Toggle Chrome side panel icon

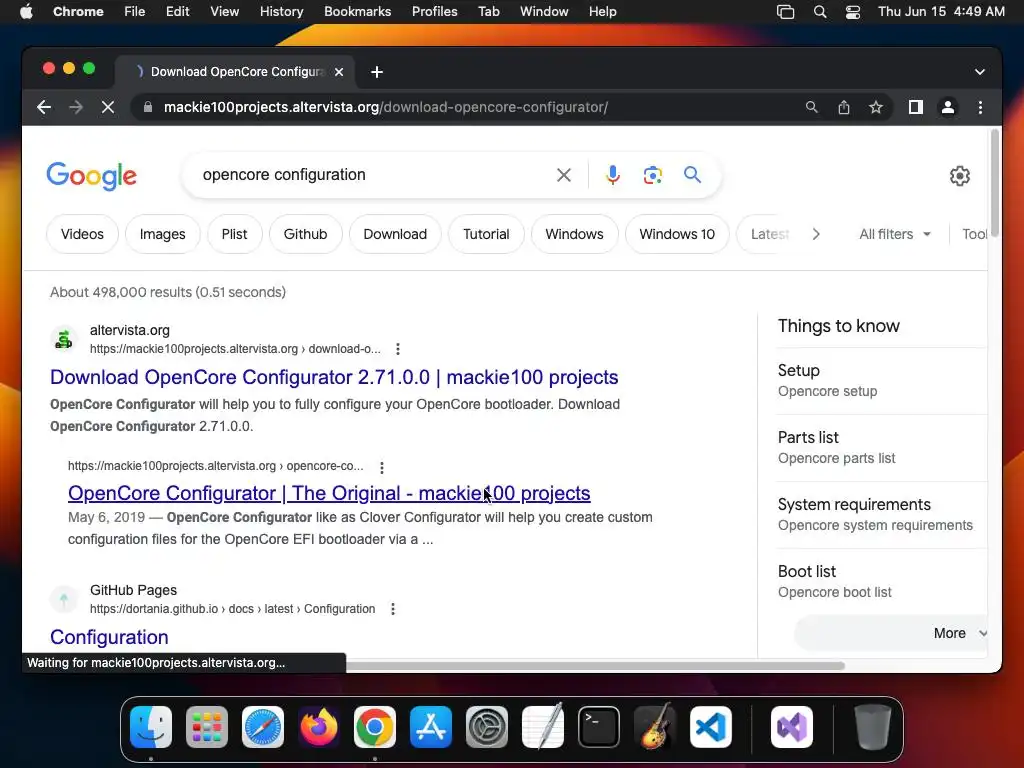(x=916, y=107)
